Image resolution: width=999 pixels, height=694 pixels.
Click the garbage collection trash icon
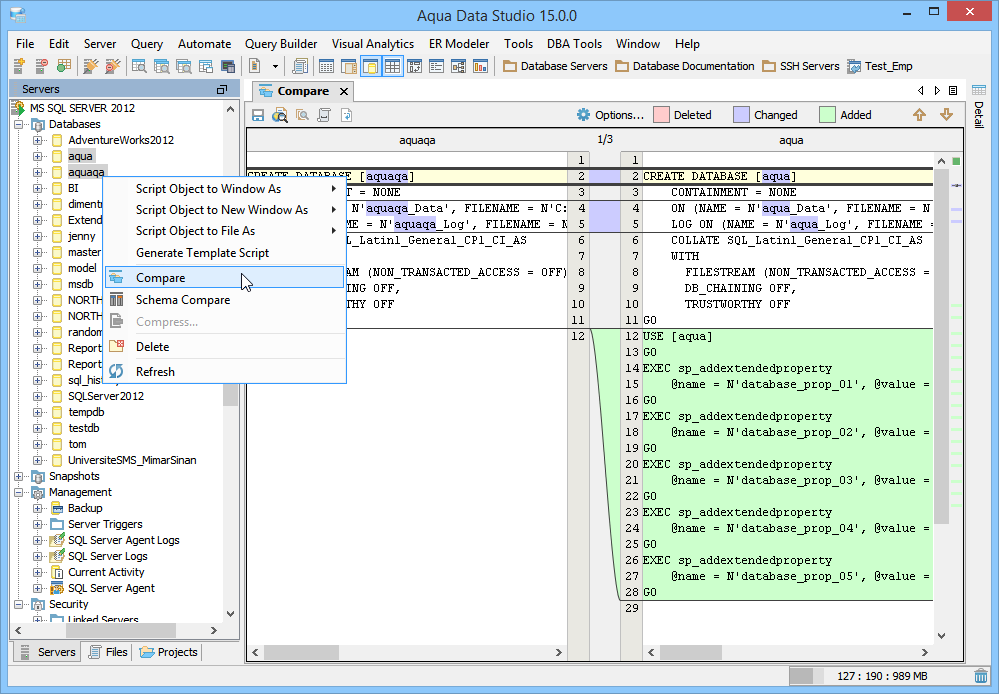979,677
